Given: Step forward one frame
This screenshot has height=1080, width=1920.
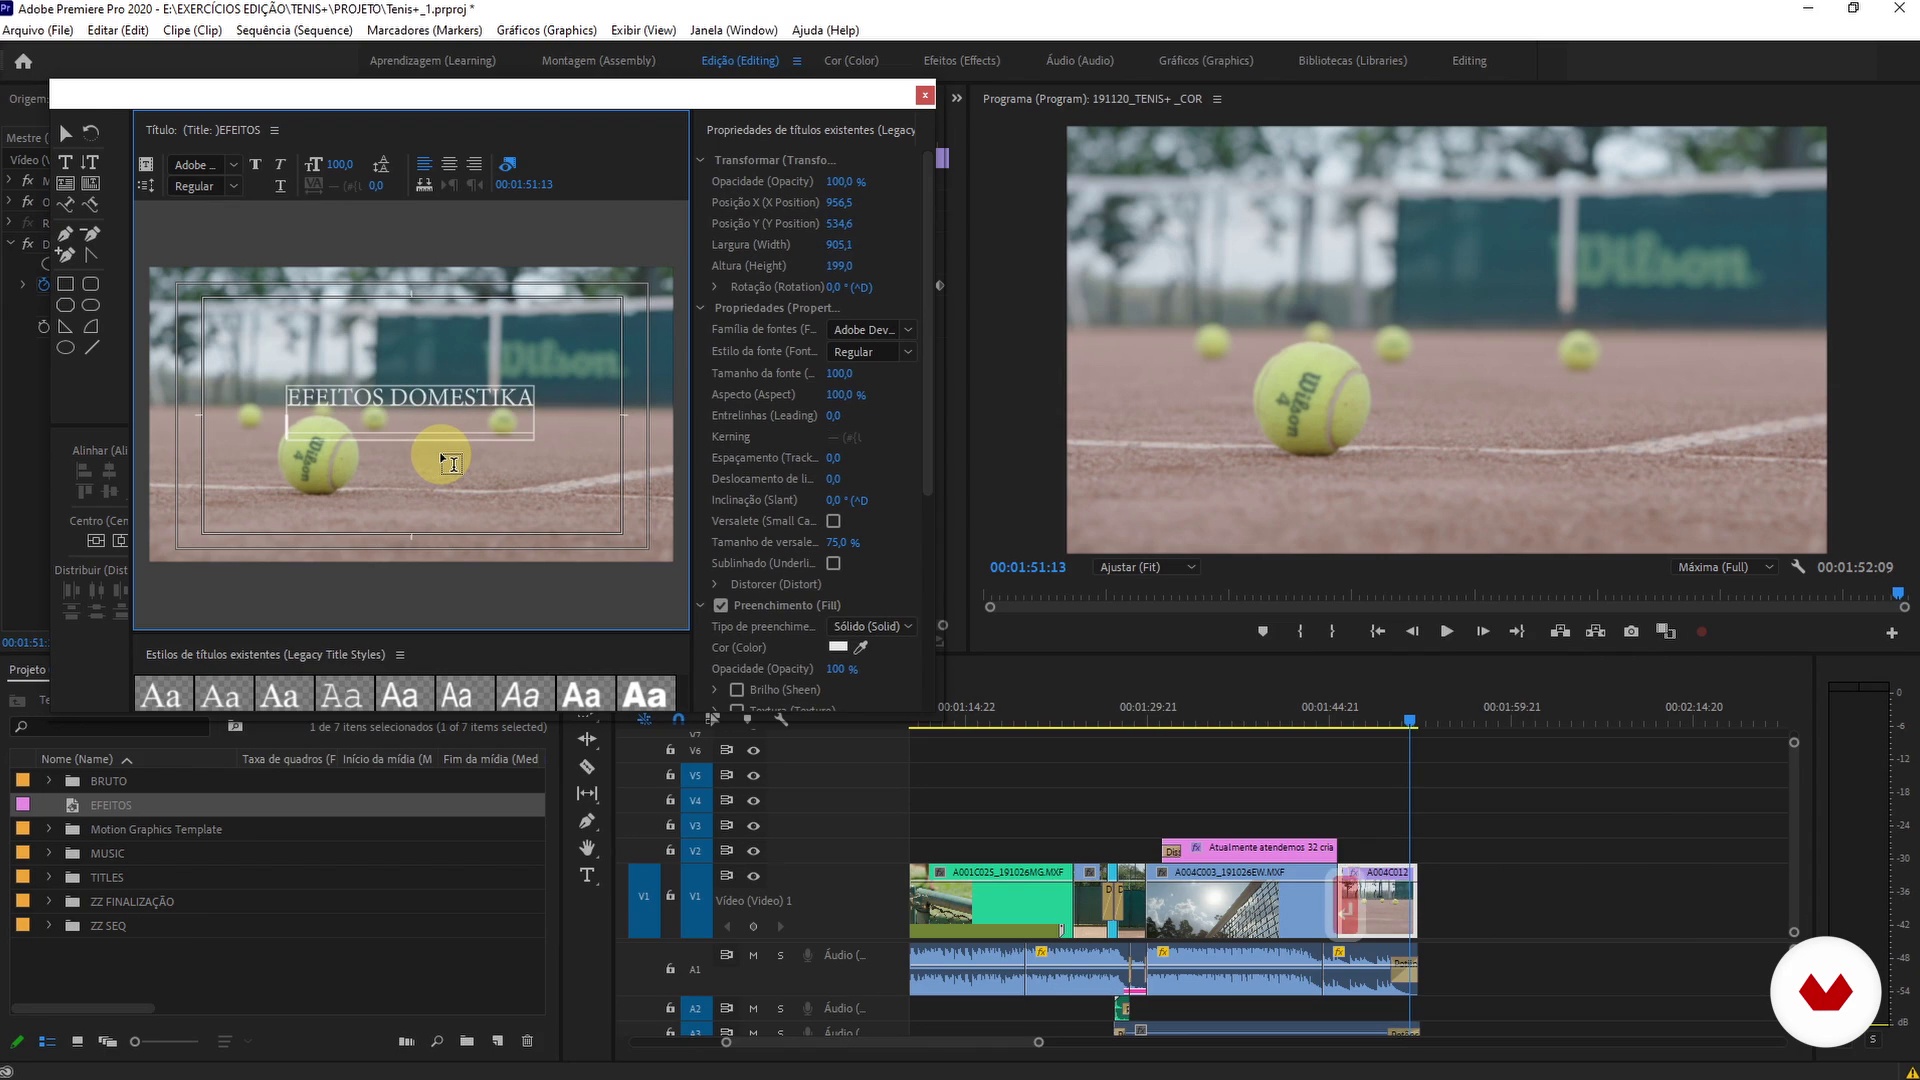Looking at the screenshot, I should 1482,632.
